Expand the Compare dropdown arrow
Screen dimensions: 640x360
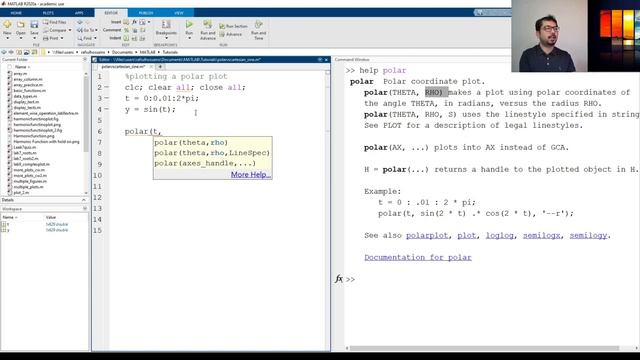70,30
